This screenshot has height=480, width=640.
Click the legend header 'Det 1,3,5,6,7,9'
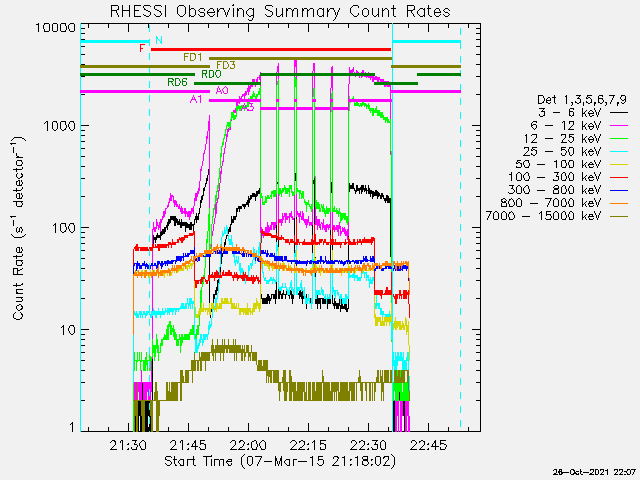[x=582, y=100]
